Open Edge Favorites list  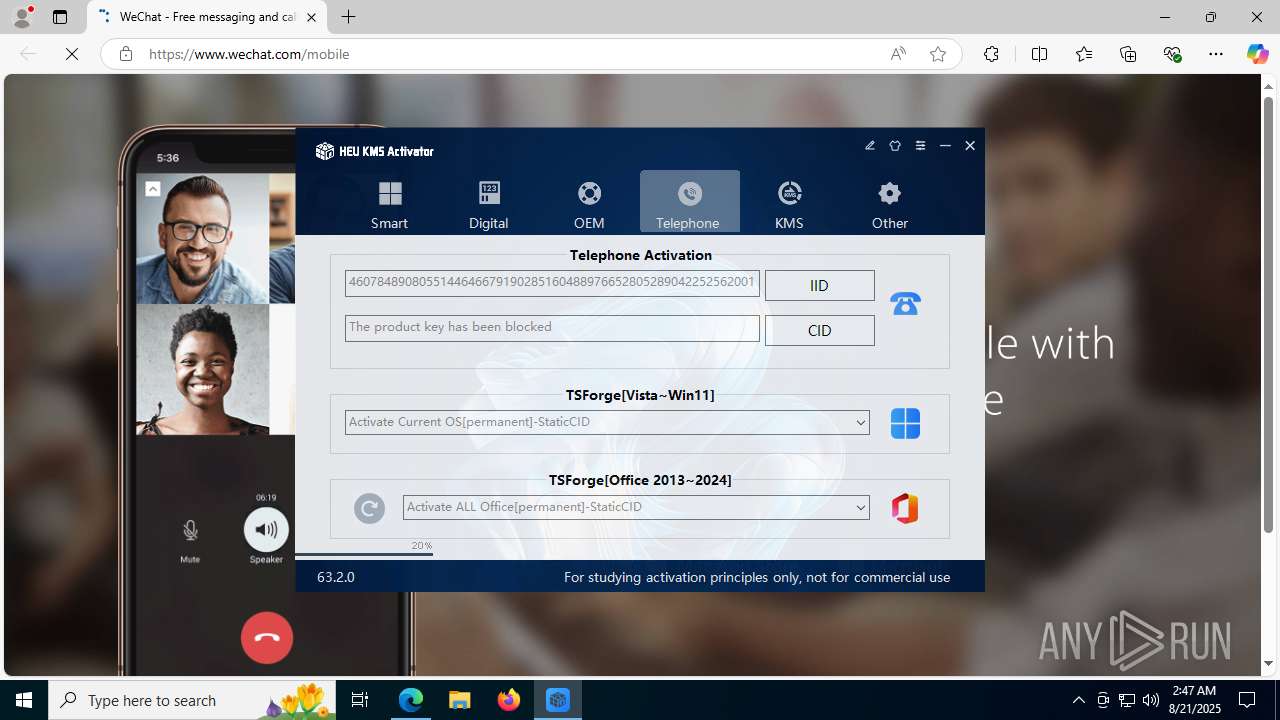tap(1084, 54)
